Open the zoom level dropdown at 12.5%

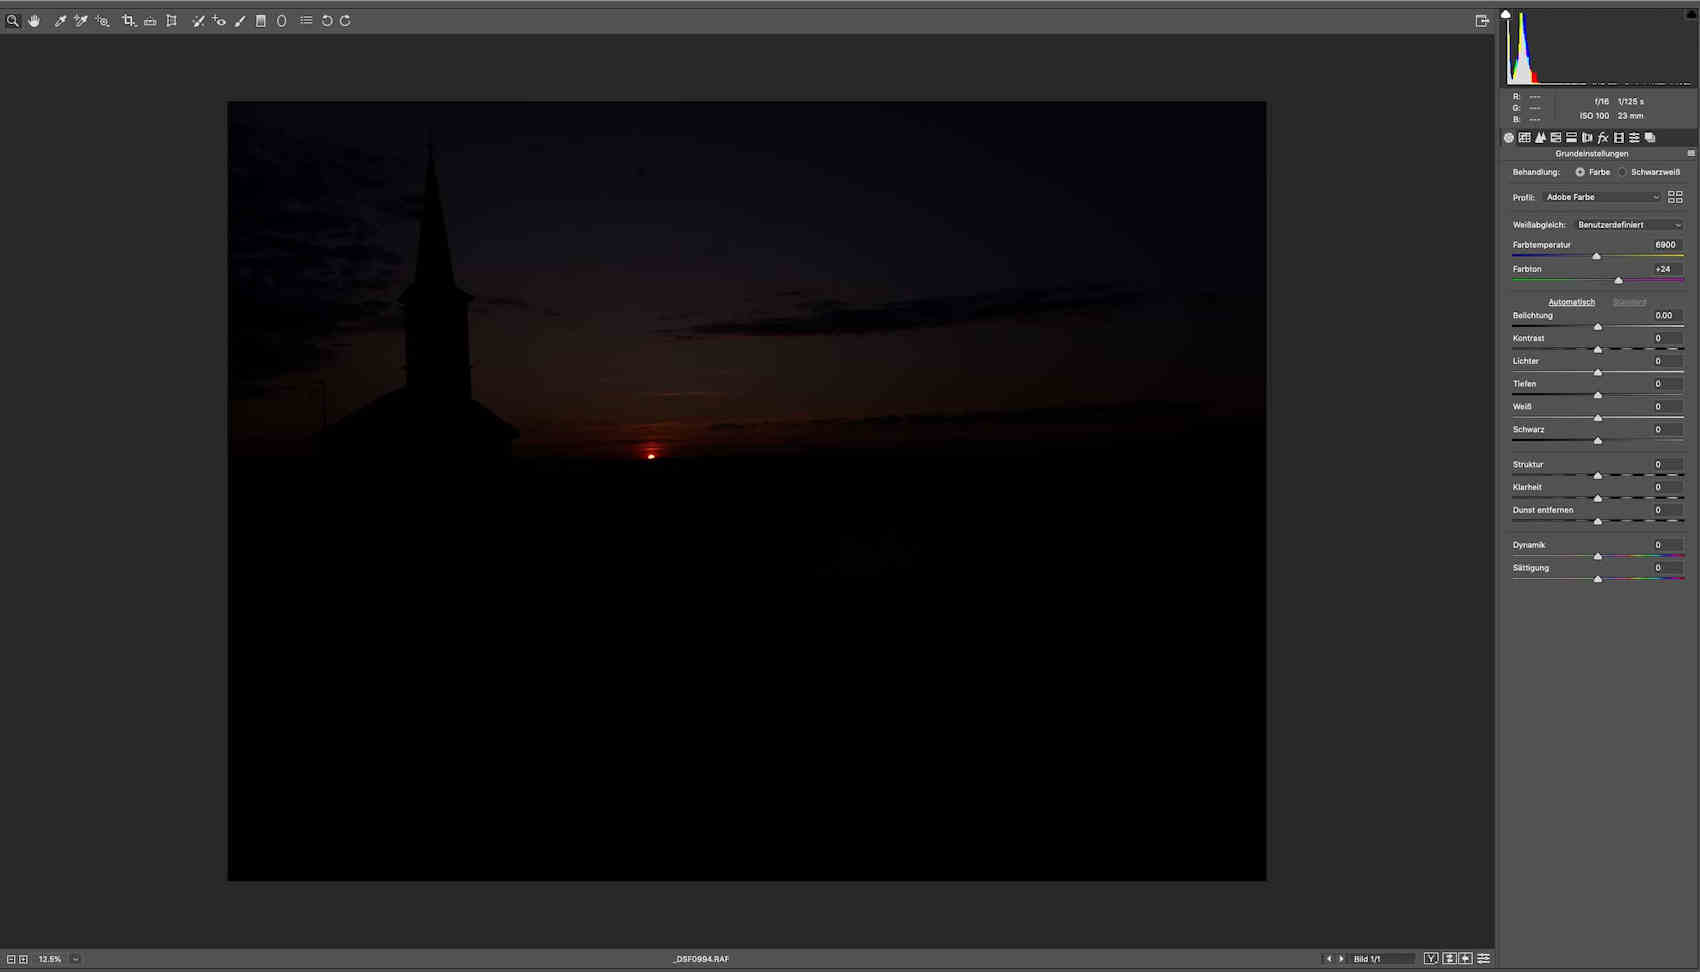coord(76,959)
